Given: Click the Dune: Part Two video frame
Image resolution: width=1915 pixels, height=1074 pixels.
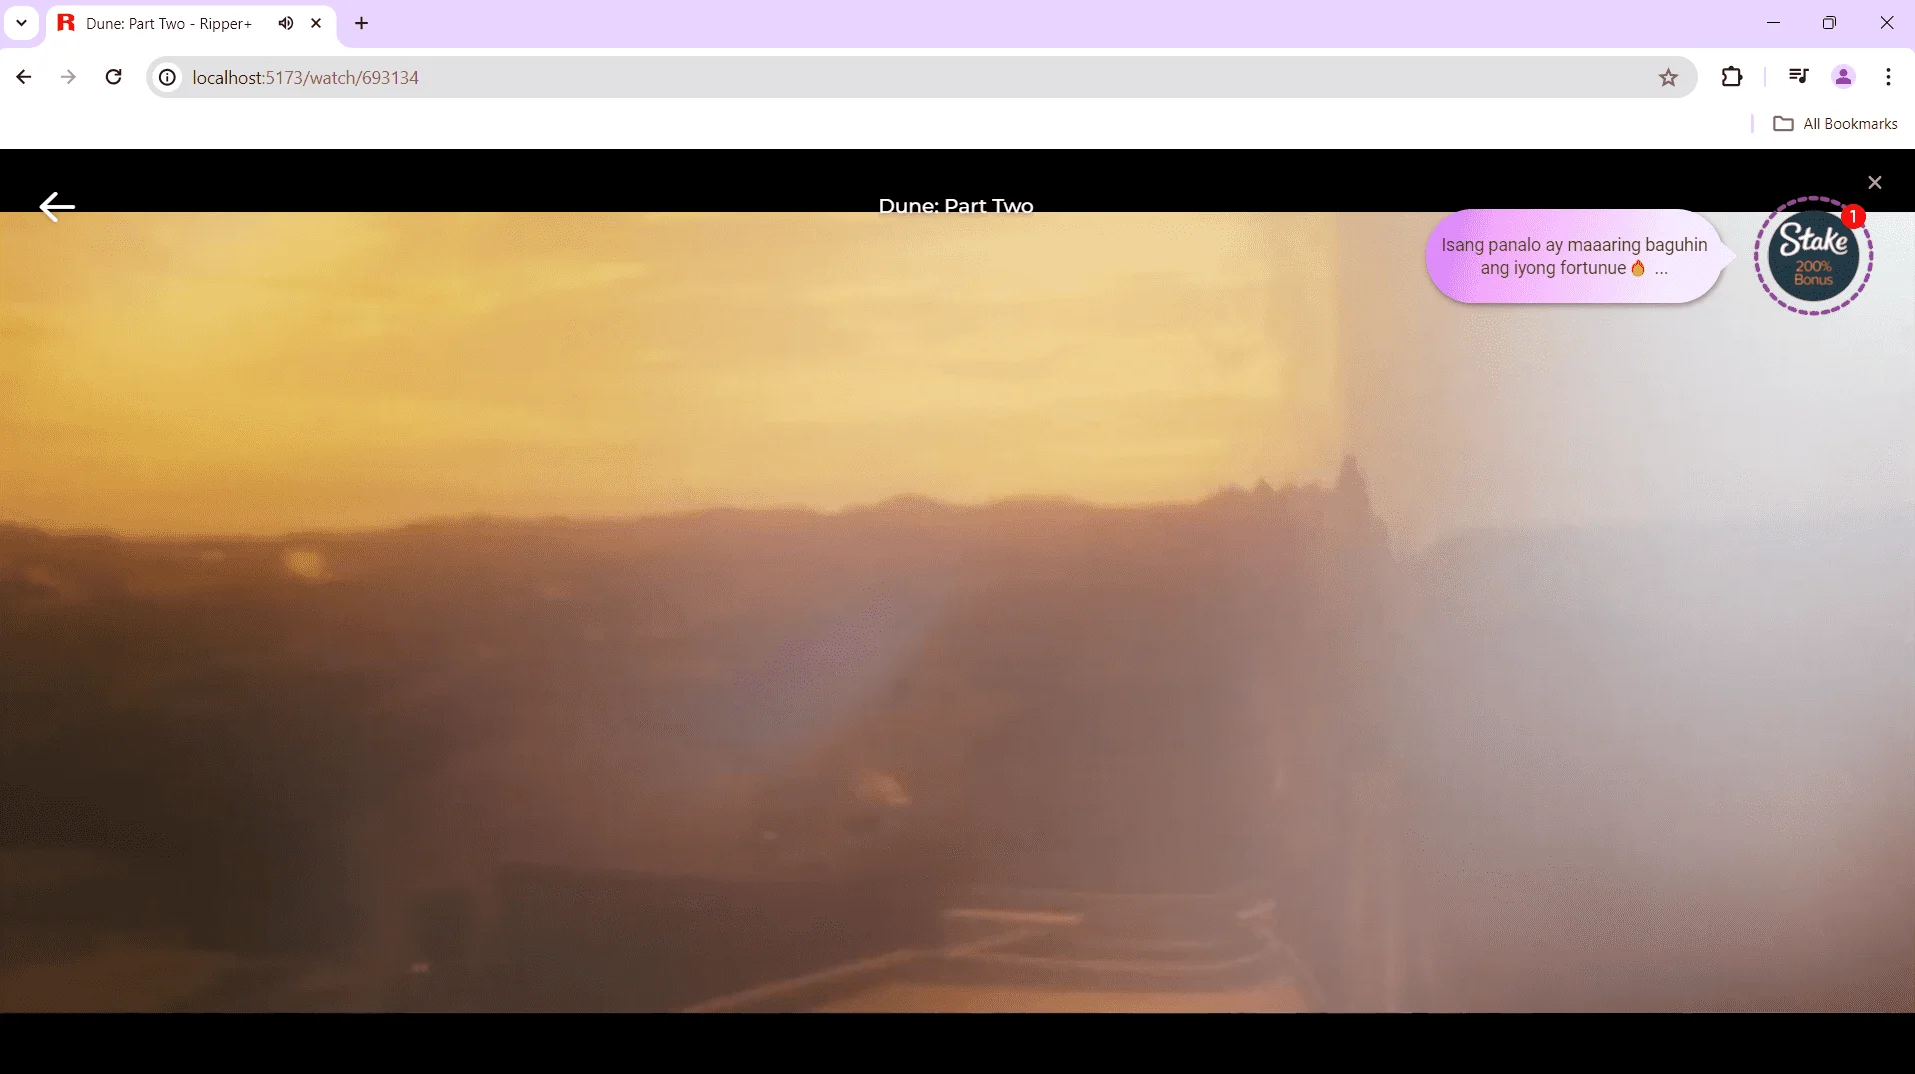Looking at the screenshot, I should click(957, 612).
